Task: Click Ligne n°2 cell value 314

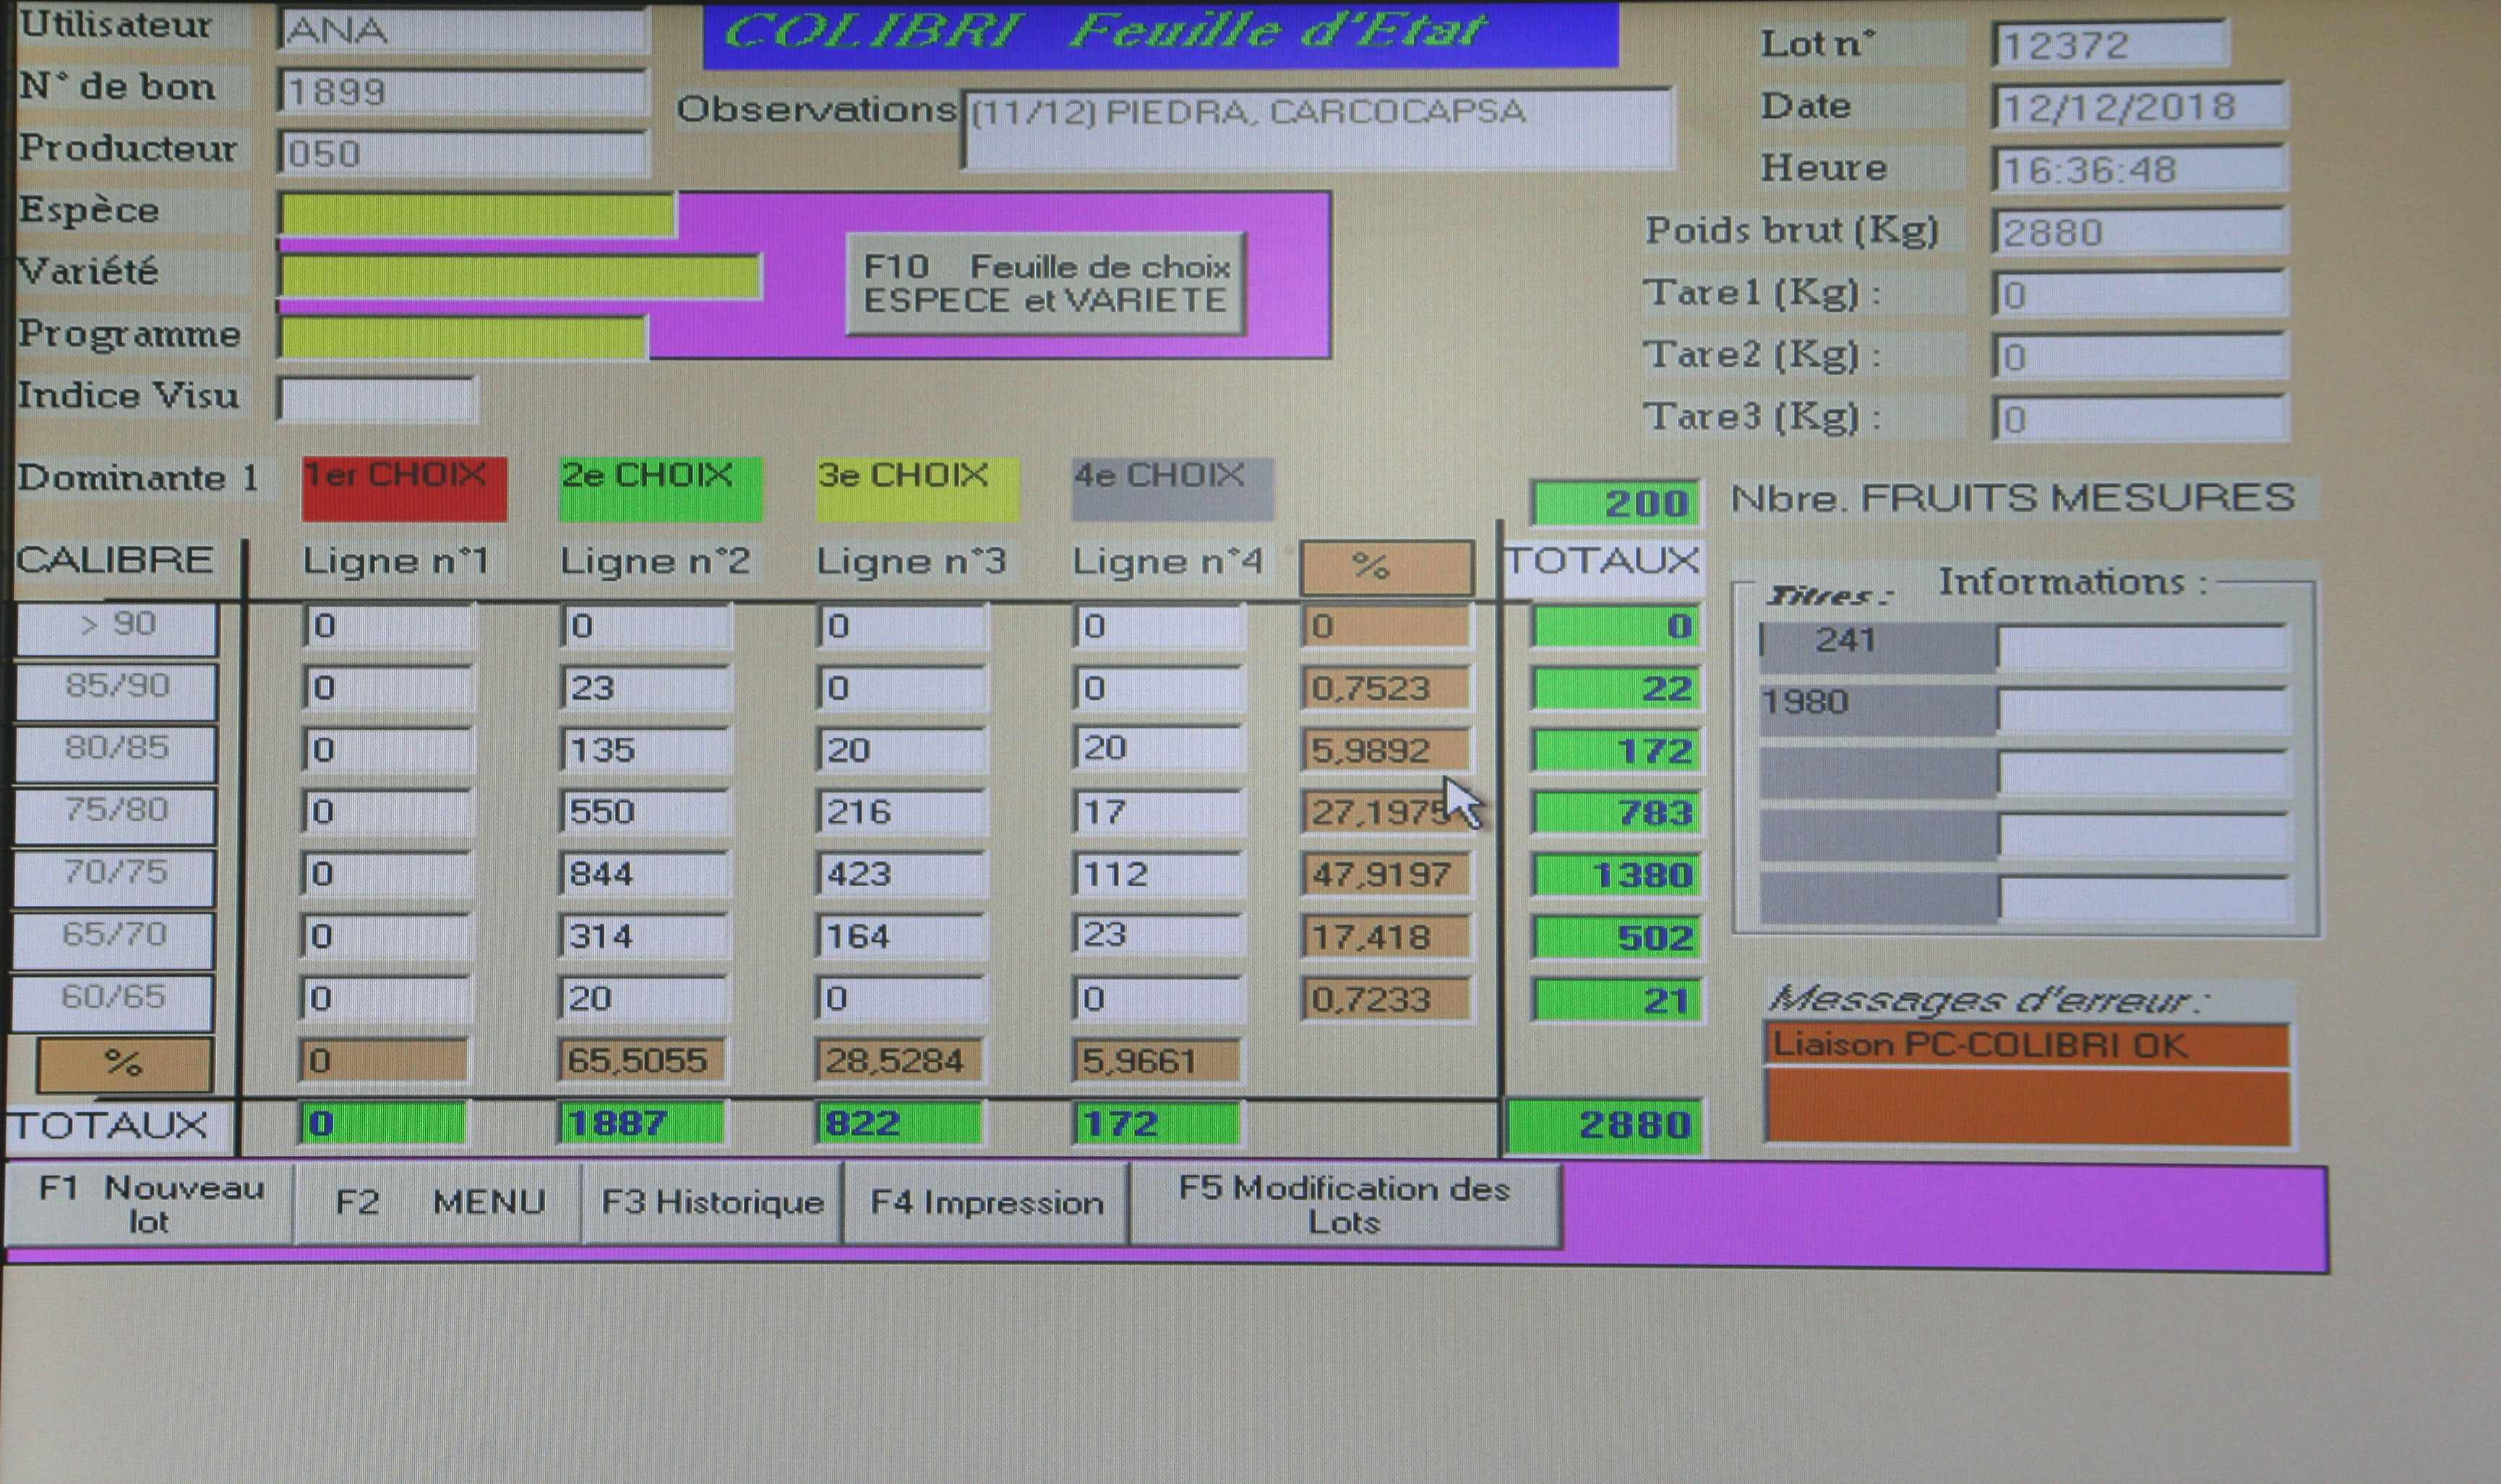Action: (x=644, y=936)
